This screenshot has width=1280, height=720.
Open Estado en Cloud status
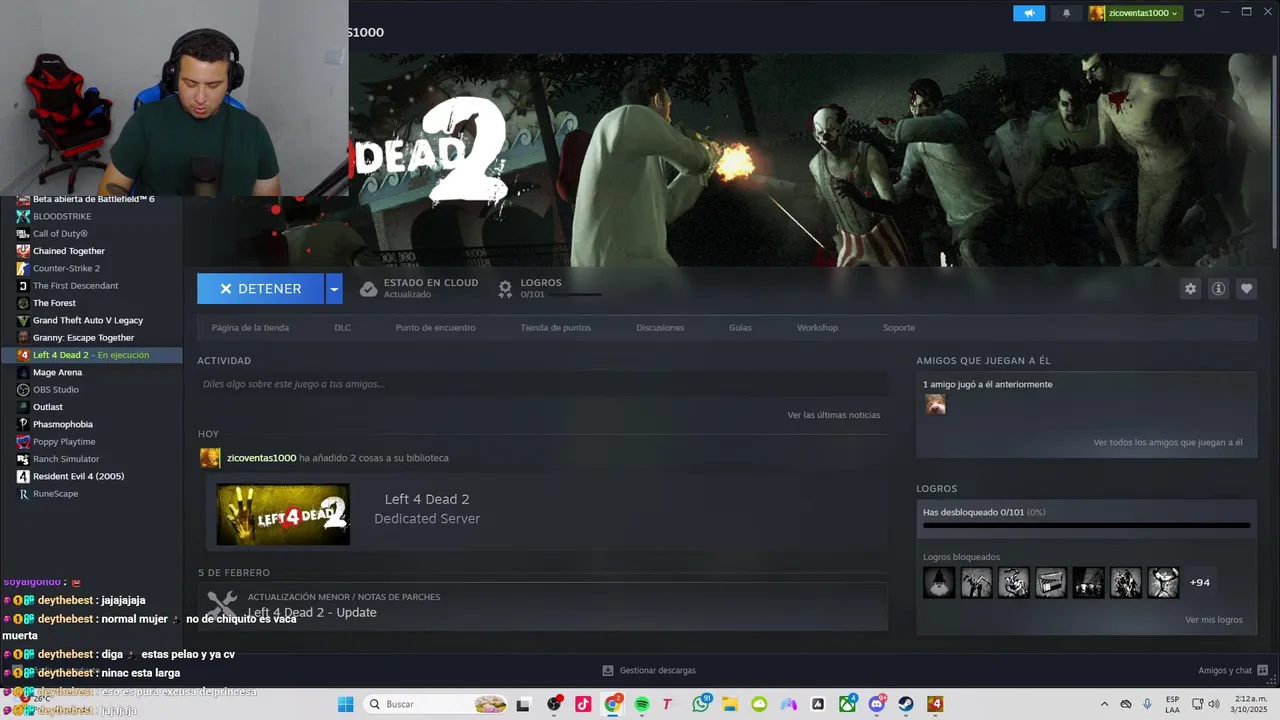tap(419, 288)
